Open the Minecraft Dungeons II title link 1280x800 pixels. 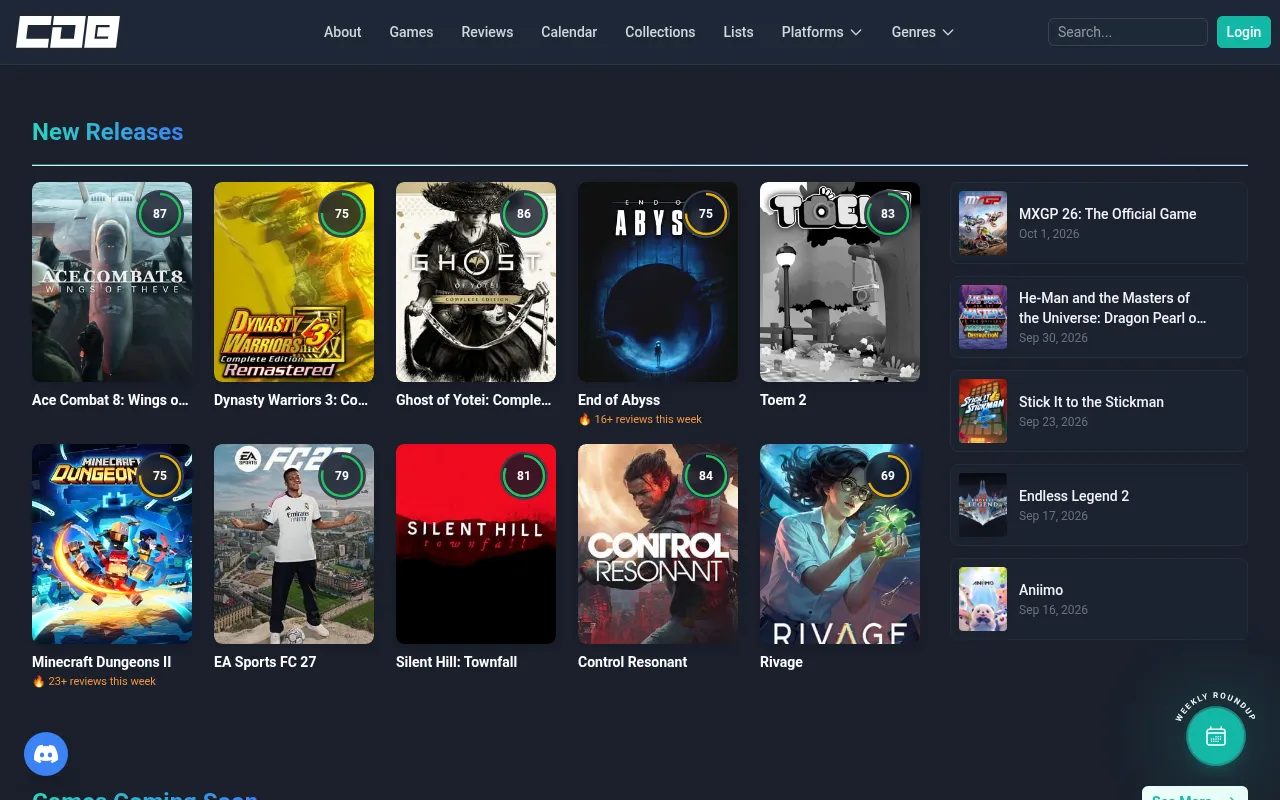[x=102, y=662]
